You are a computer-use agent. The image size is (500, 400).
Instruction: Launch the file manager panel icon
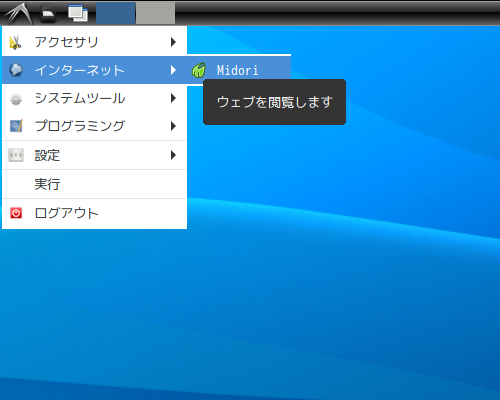49,13
